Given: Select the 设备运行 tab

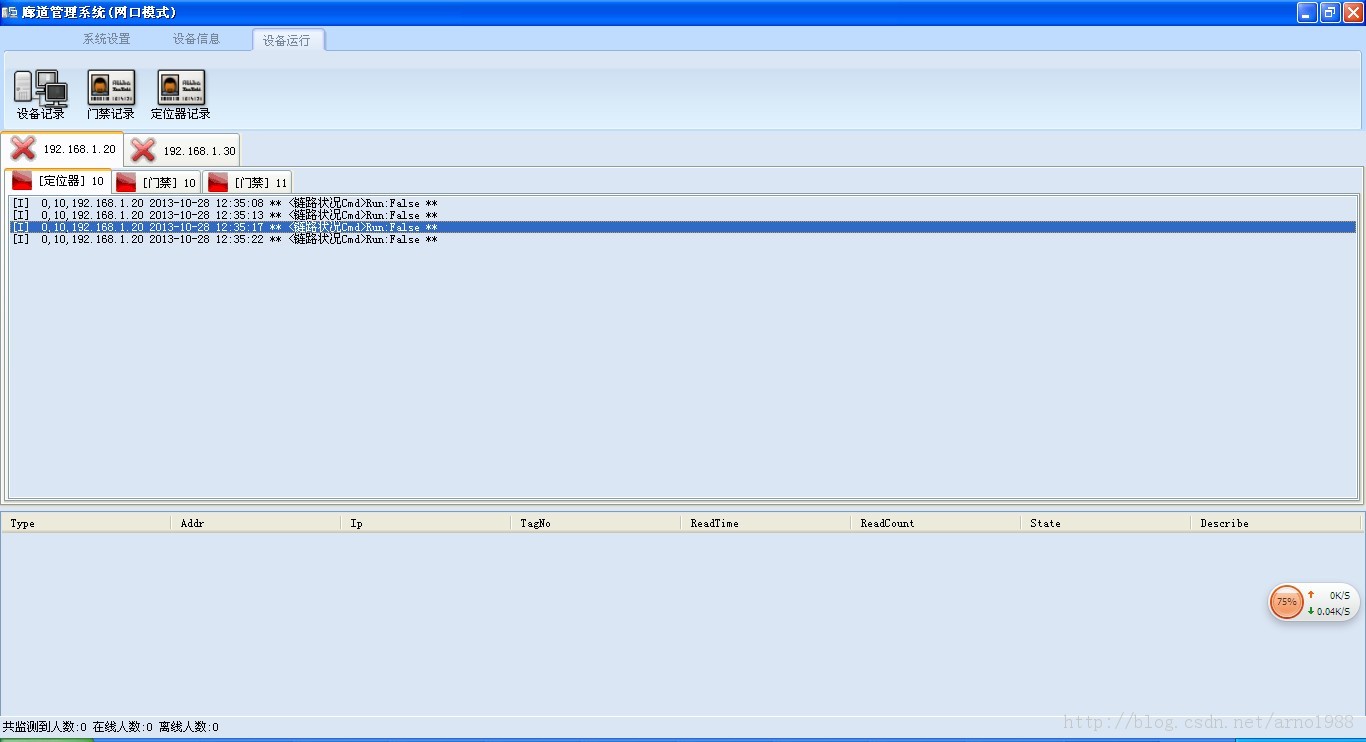Looking at the screenshot, I should point(288,40).
